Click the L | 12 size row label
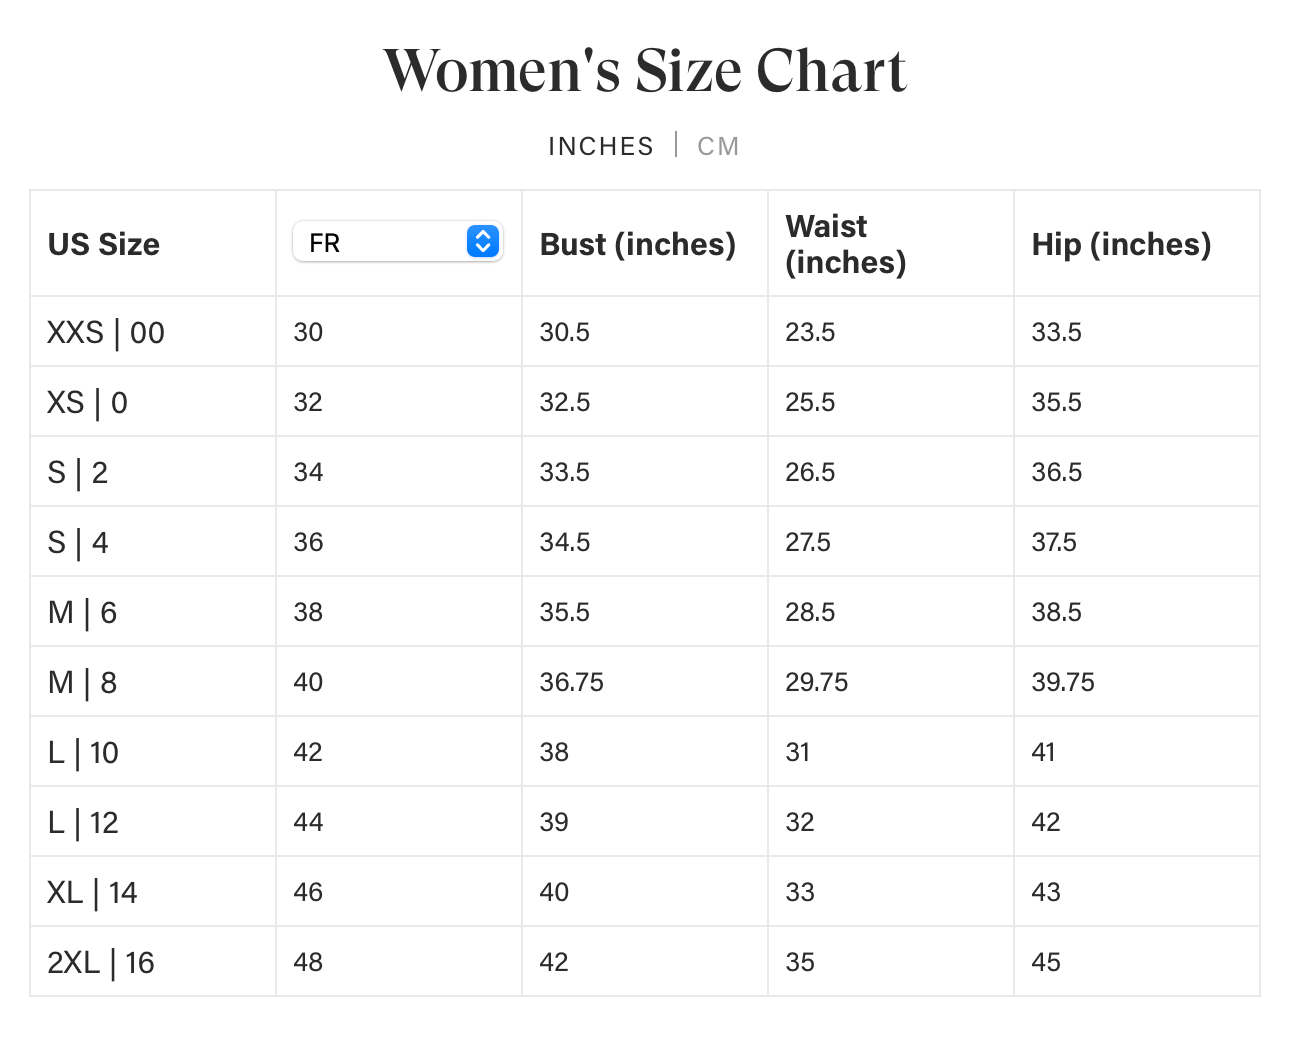 coord(83,822)
